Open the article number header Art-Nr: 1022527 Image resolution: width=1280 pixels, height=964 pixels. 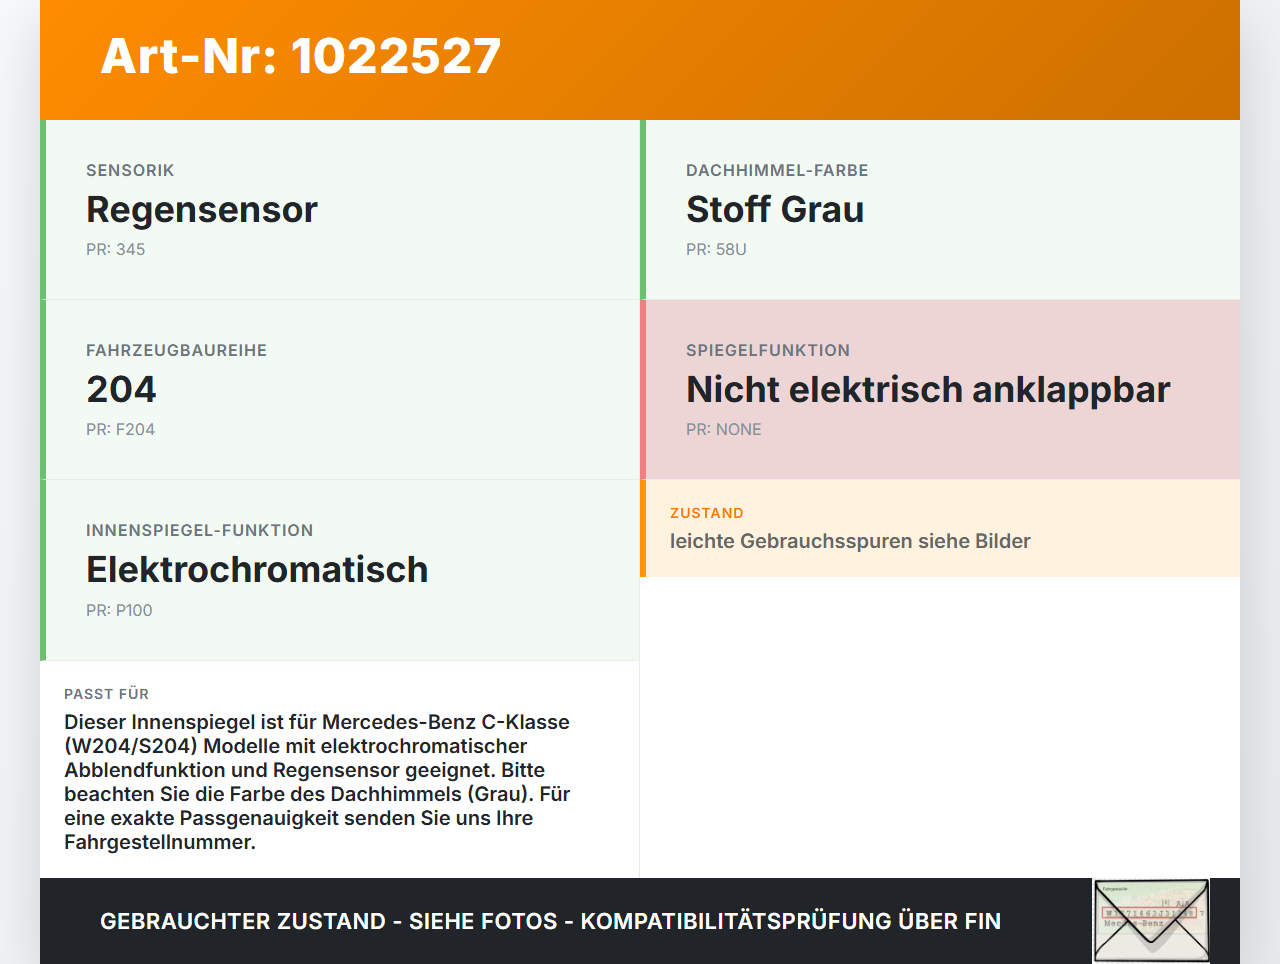click(x=300, y=57)
